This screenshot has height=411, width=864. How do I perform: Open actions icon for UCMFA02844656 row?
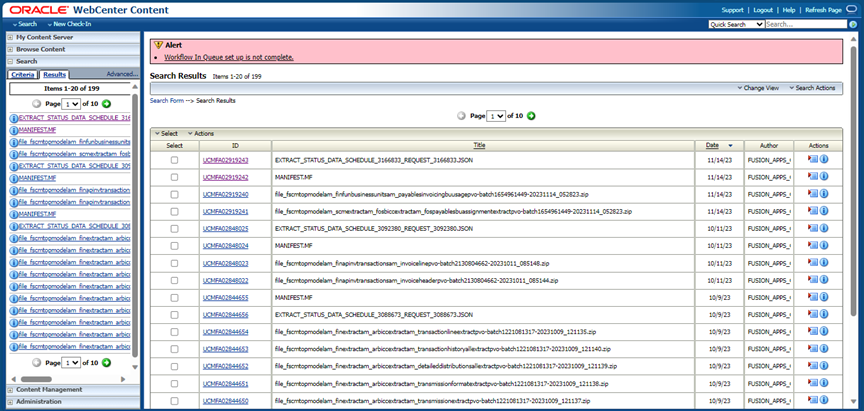[x=813, y=314]
